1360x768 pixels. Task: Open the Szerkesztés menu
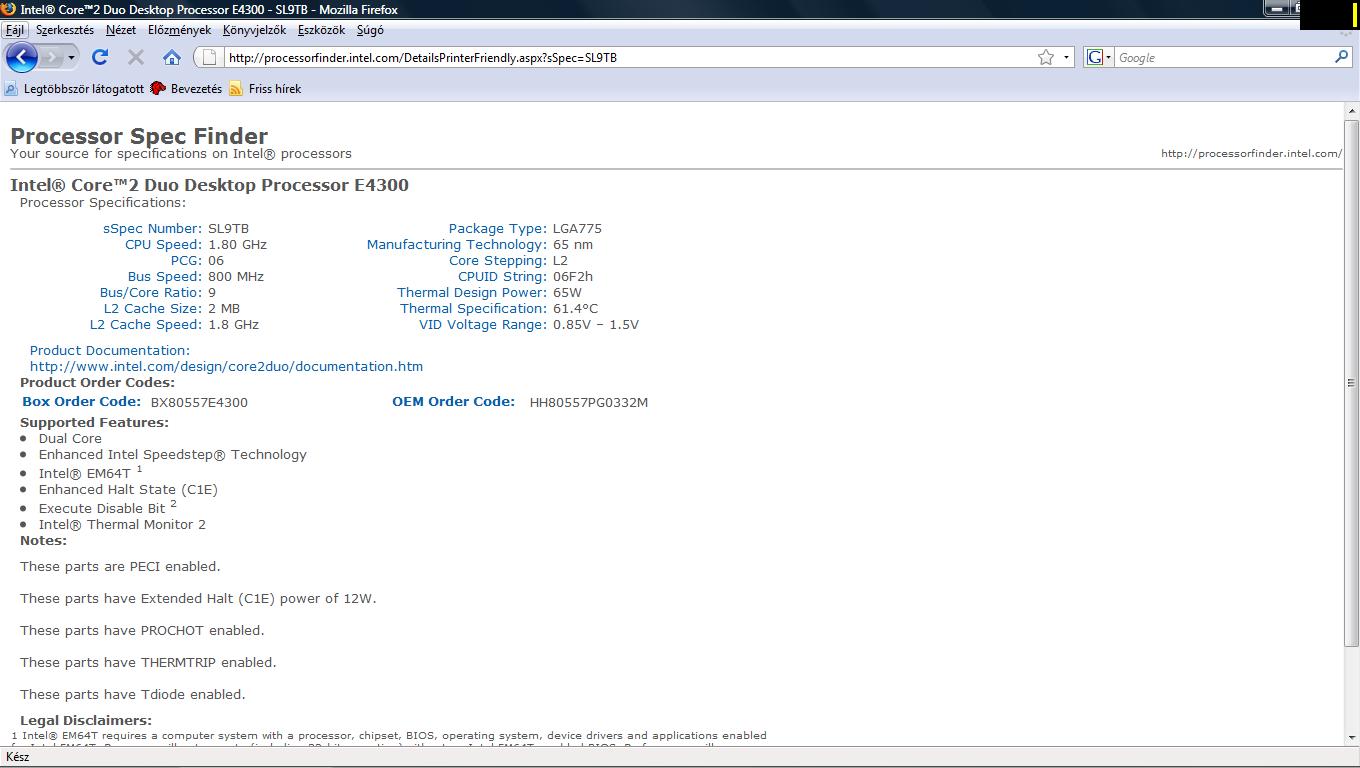pos(65,30)
